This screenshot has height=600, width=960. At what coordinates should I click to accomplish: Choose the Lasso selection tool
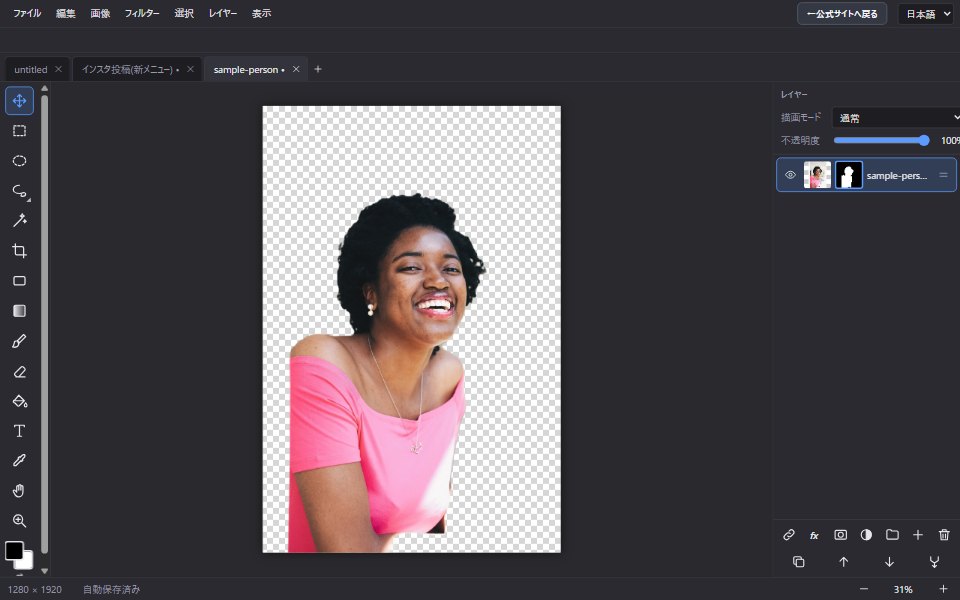click(20, 191)
